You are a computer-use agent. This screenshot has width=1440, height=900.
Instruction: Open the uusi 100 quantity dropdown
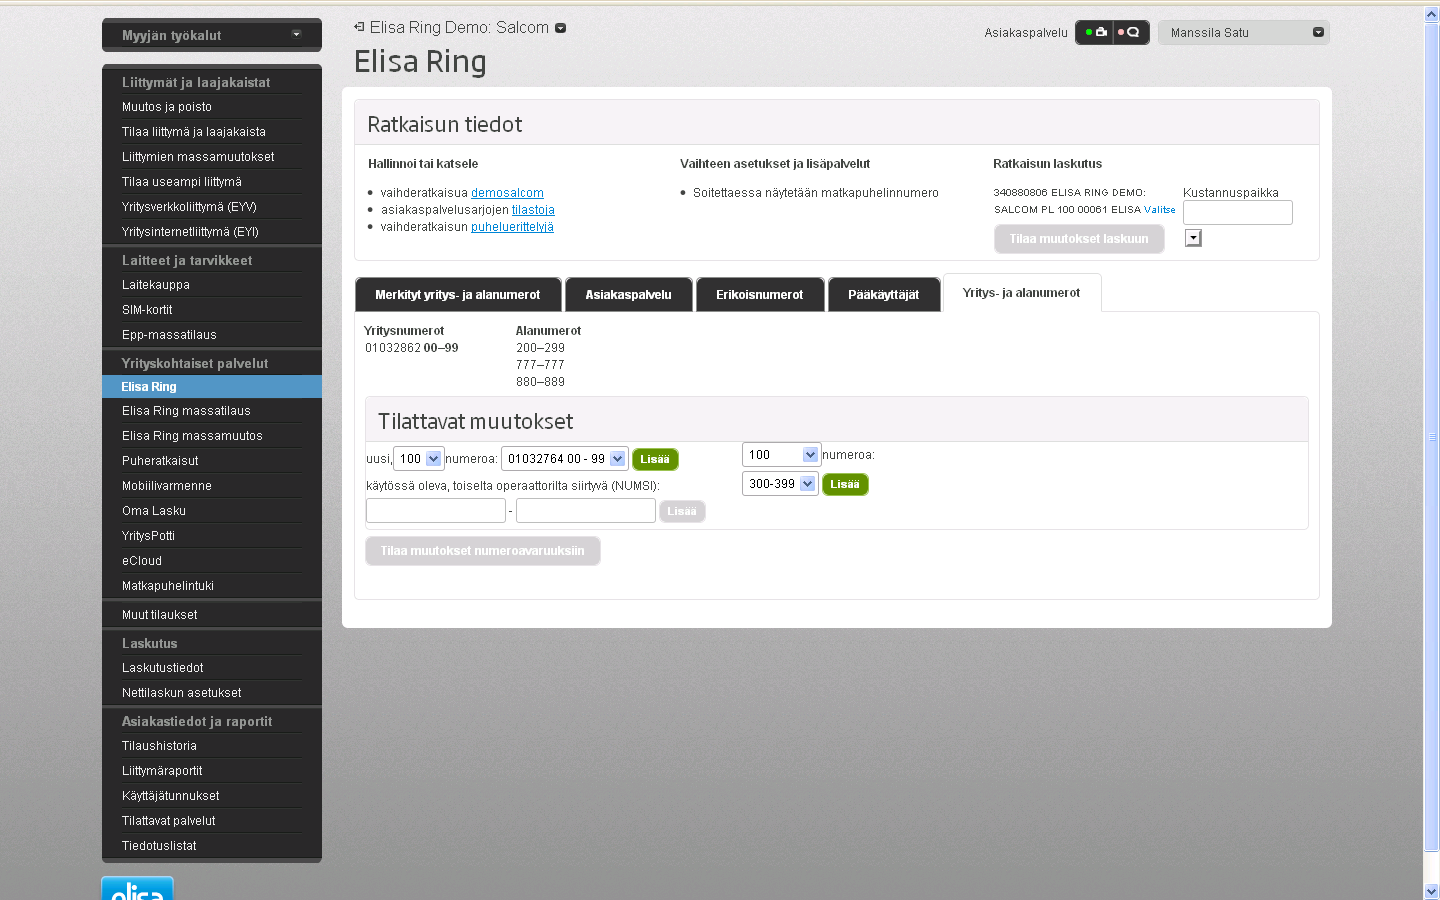coord(418,459)
